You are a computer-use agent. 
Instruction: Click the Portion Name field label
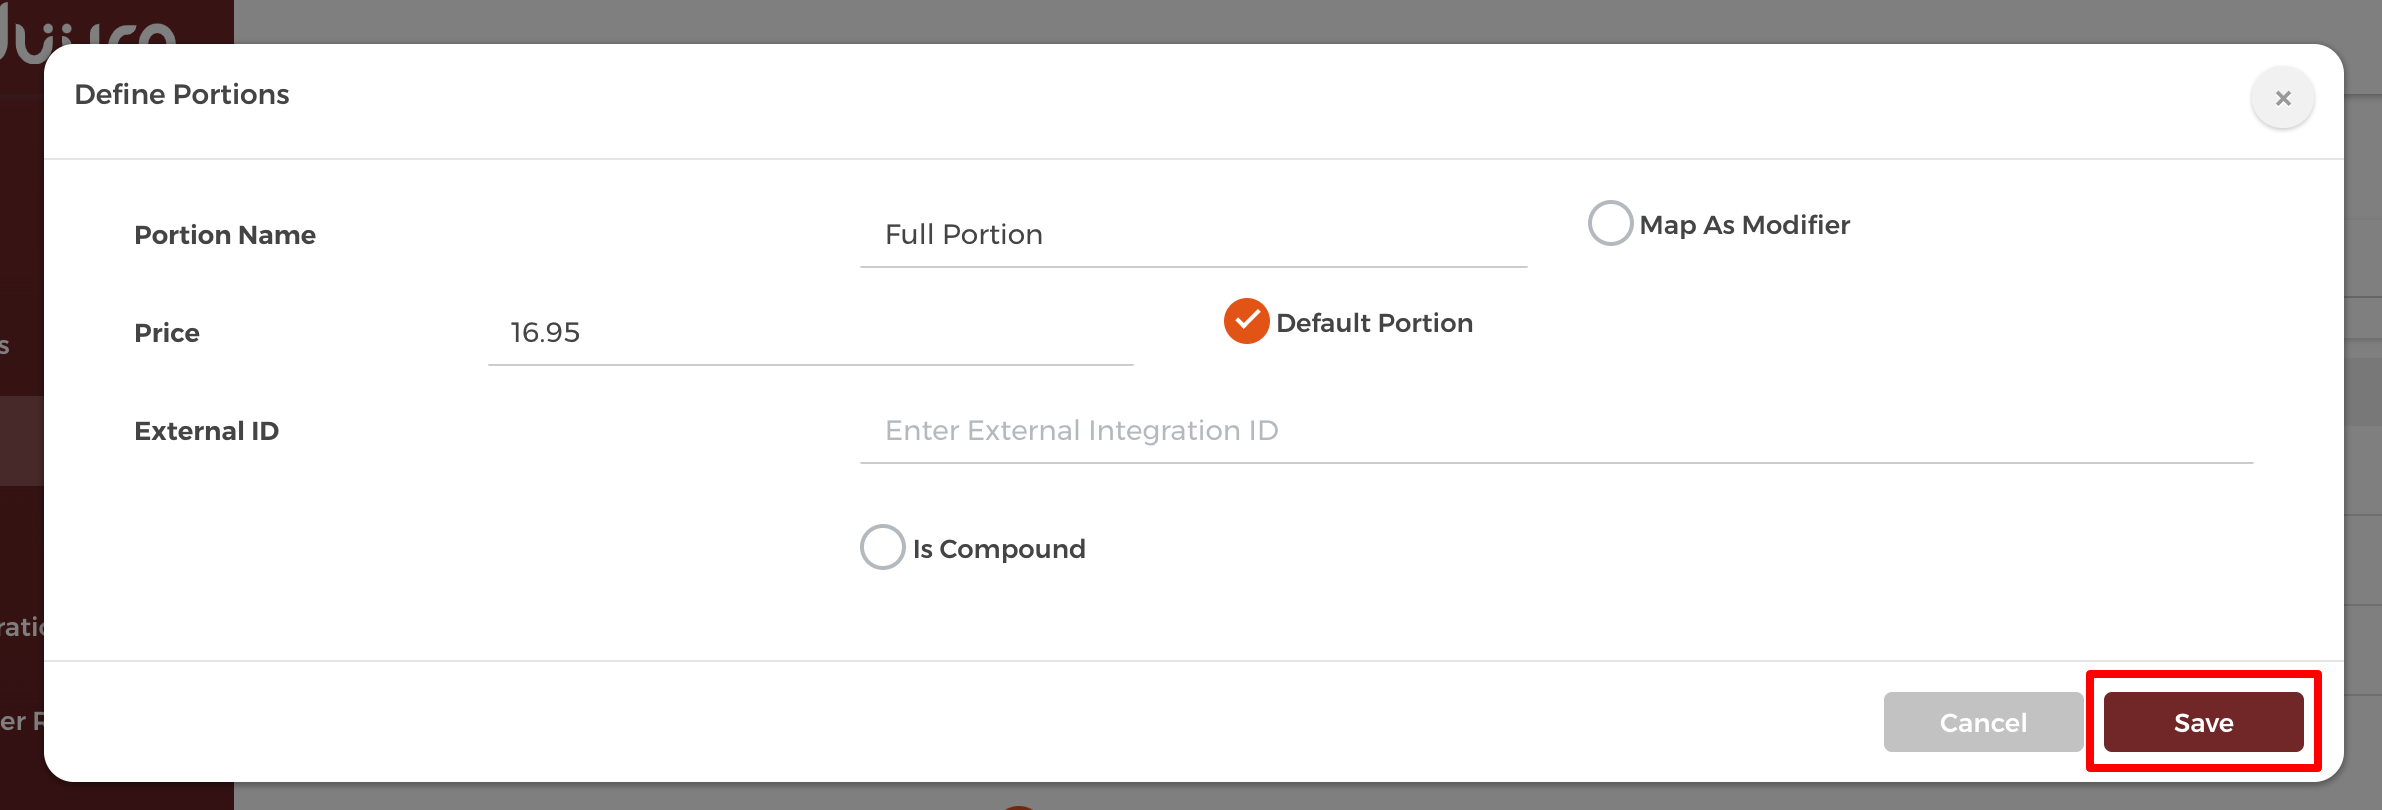(x=225, y=235)
